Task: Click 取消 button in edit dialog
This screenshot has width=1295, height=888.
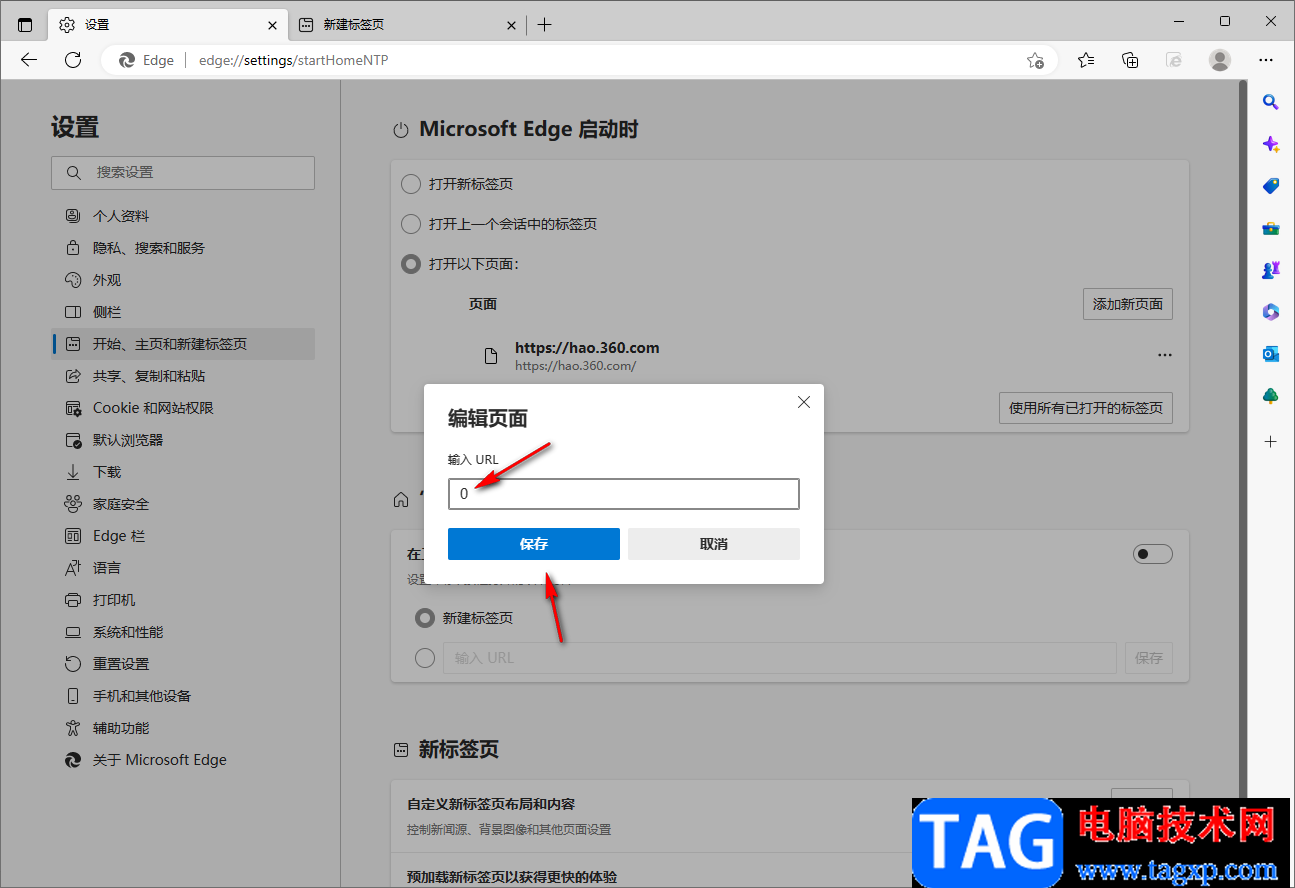Action: (714, 544)
